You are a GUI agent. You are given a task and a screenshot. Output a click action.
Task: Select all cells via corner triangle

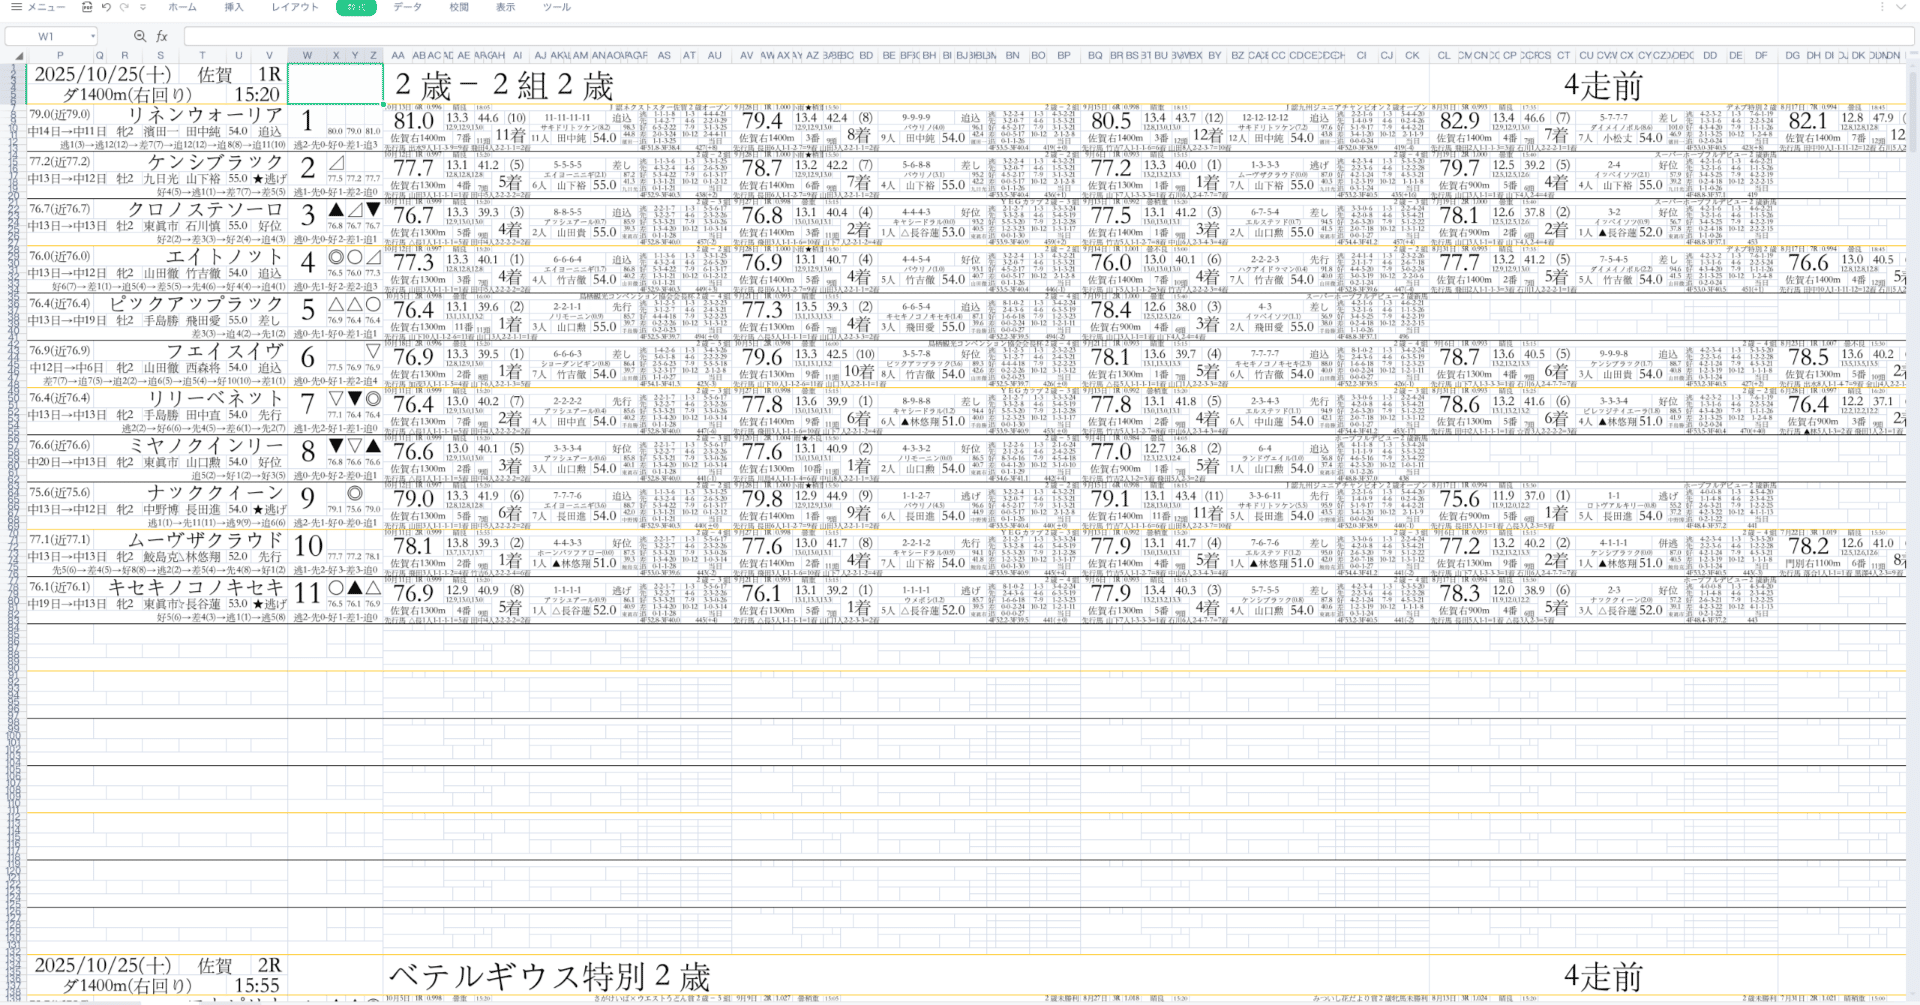point(19,54)
